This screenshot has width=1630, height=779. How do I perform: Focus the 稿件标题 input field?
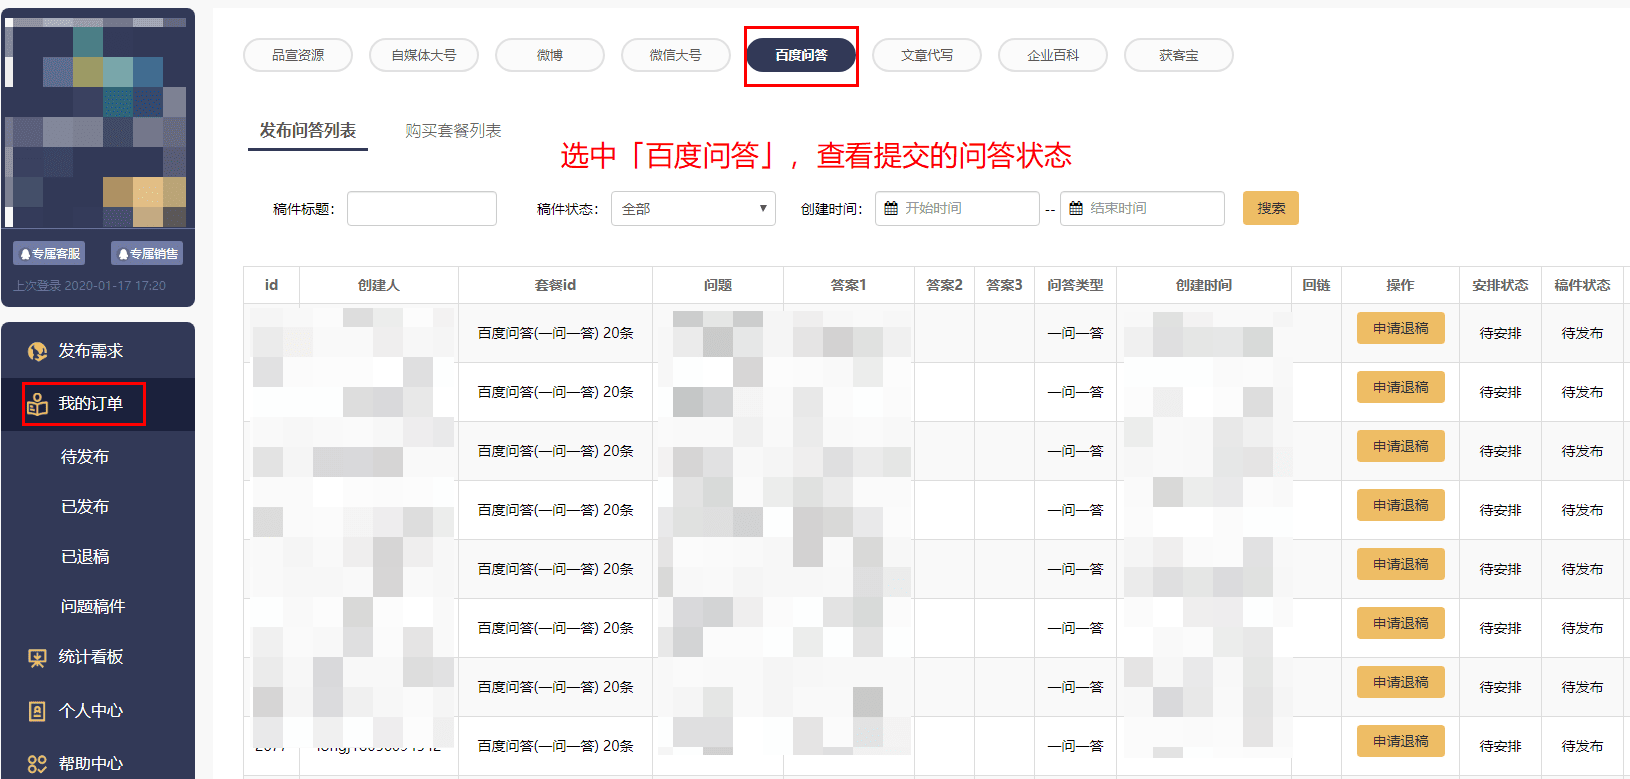[x=421, y=208]
